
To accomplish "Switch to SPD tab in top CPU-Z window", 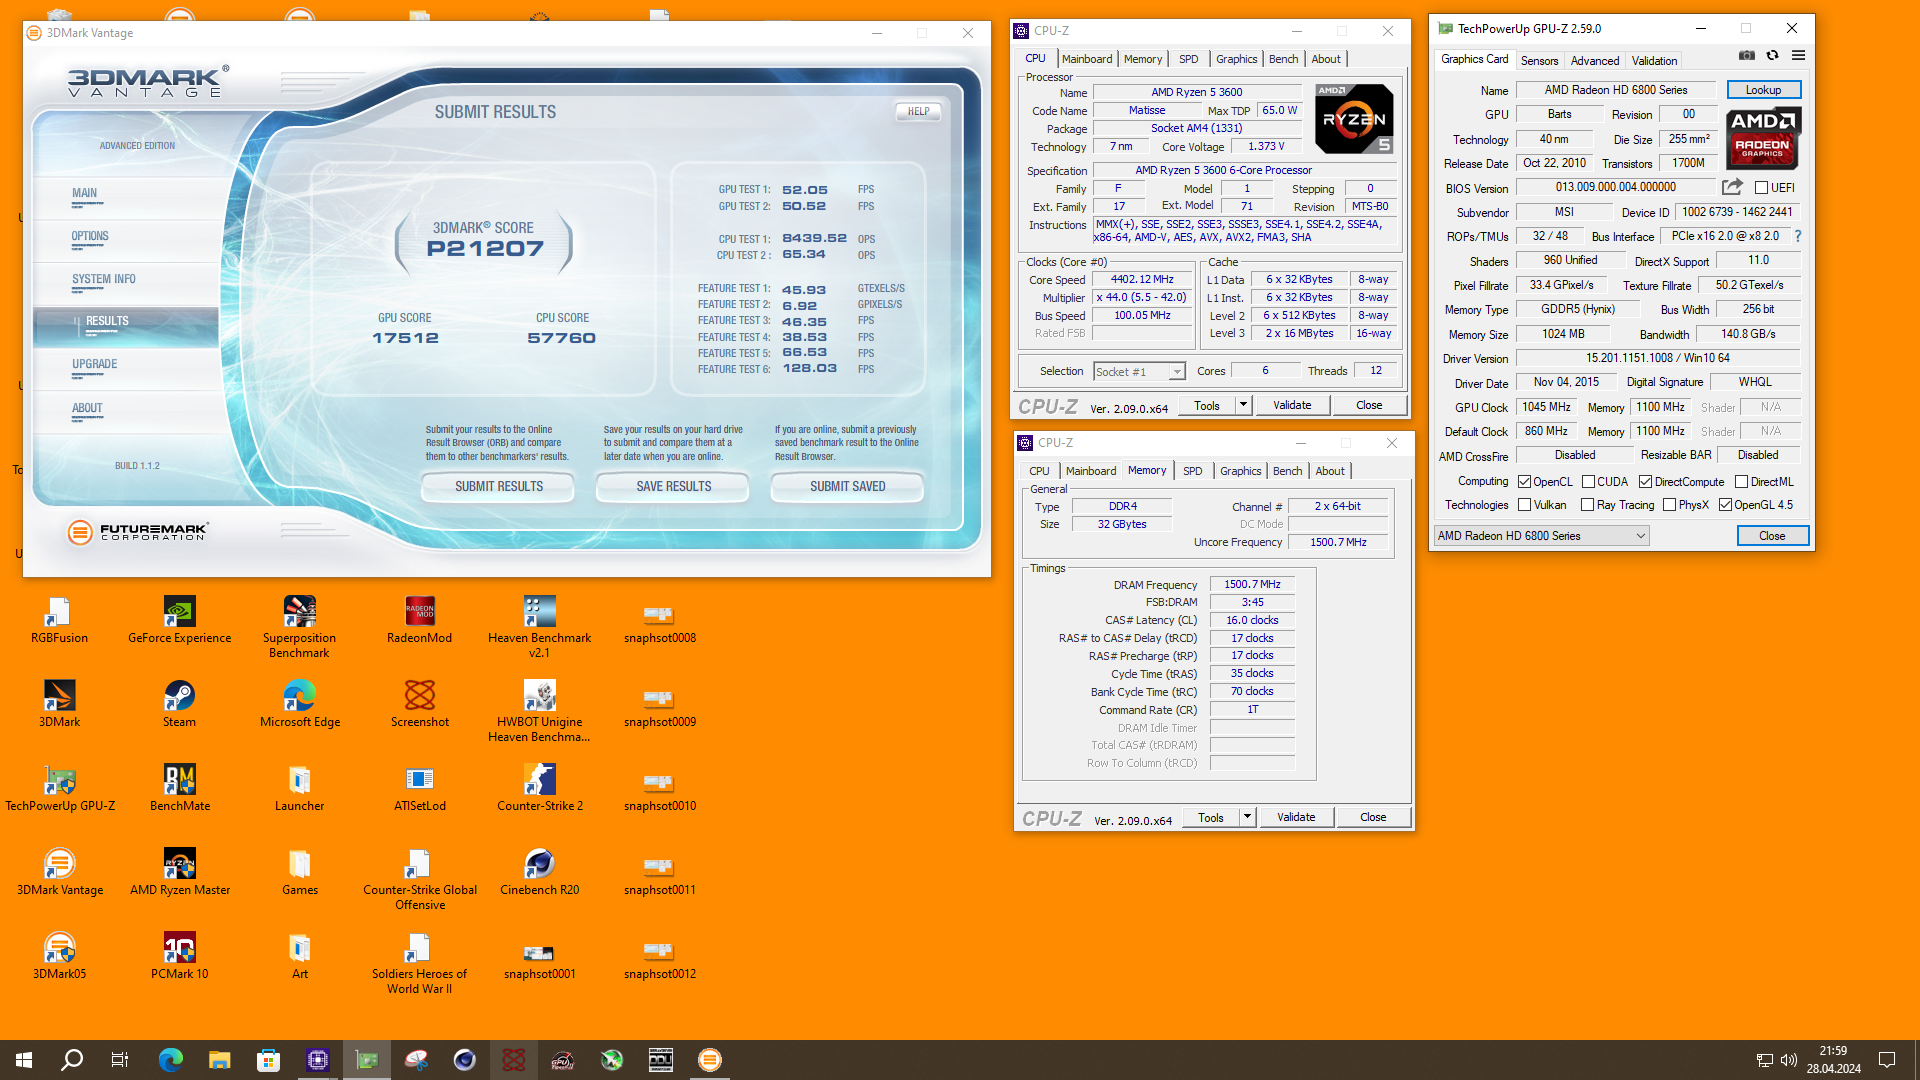I will pos(1188,59).
